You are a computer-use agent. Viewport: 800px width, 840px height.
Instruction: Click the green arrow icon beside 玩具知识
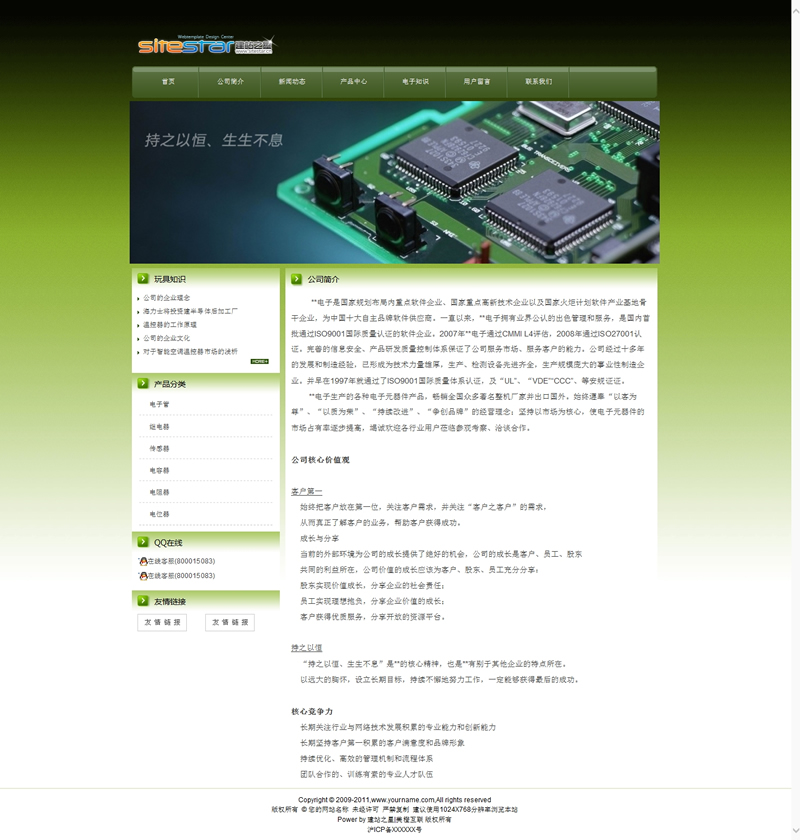(x=142, y=279)
